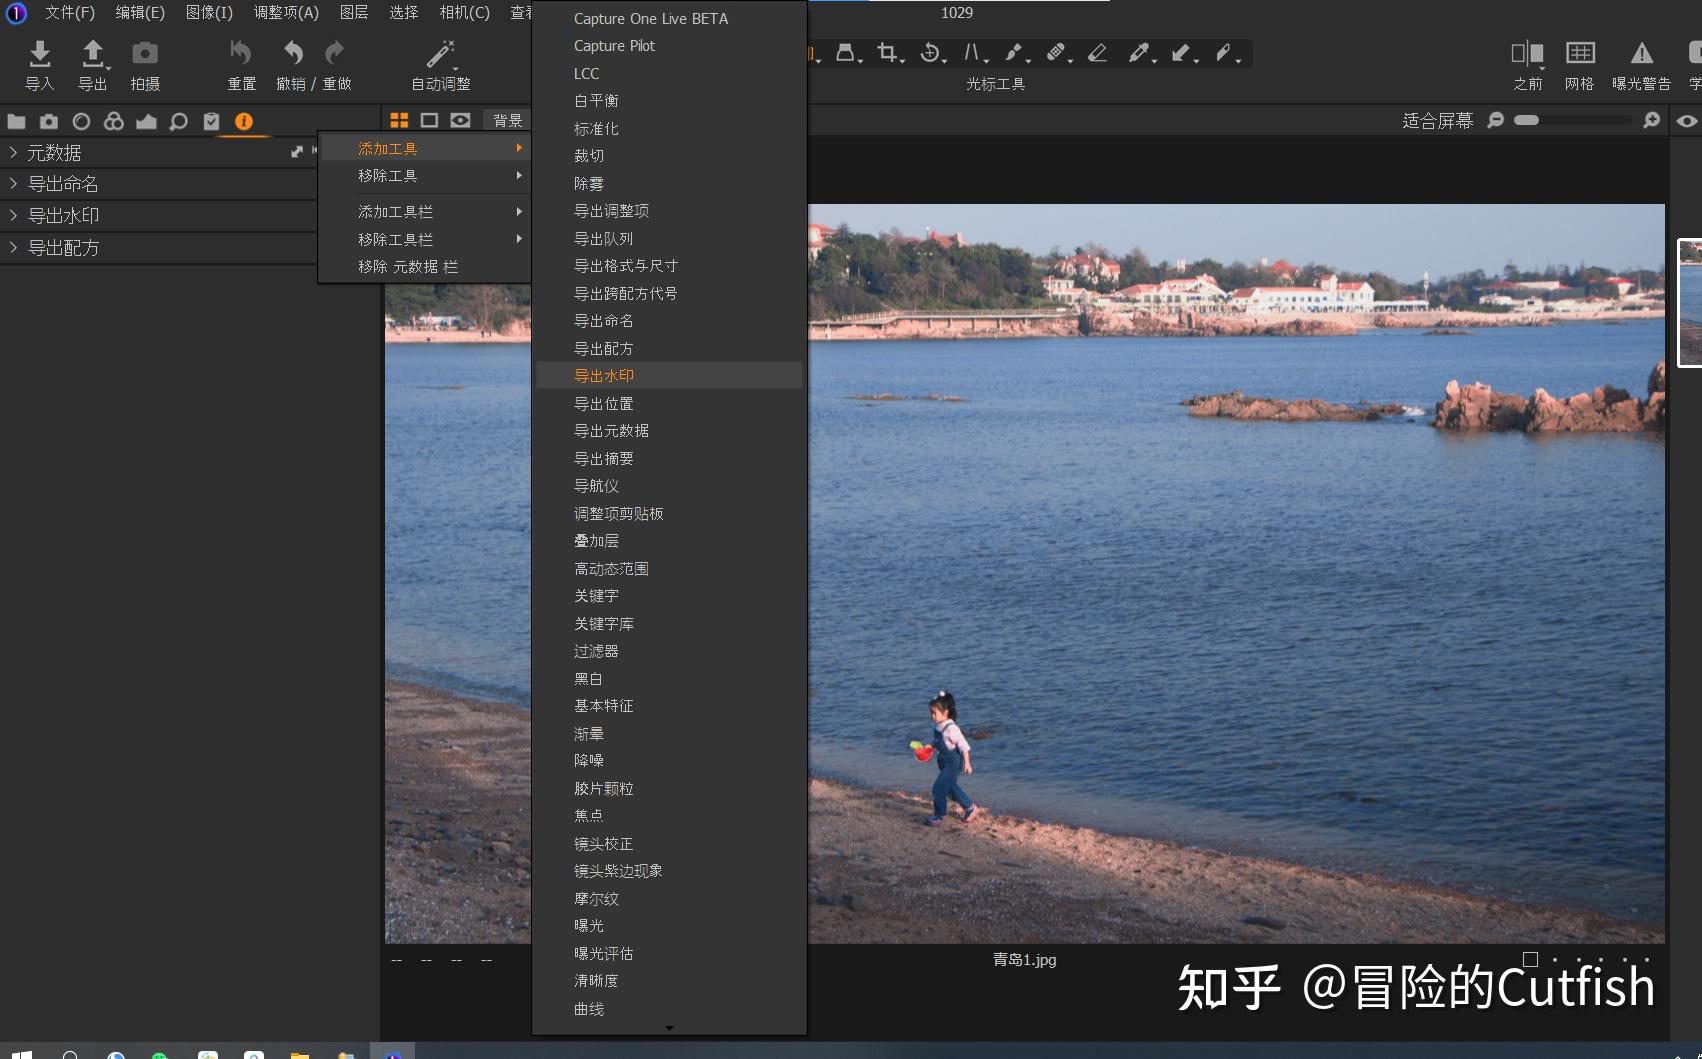Click the zoom in magnifier icon
Viewport: 1702px width, 1059px height.
tap(1652, 120)
